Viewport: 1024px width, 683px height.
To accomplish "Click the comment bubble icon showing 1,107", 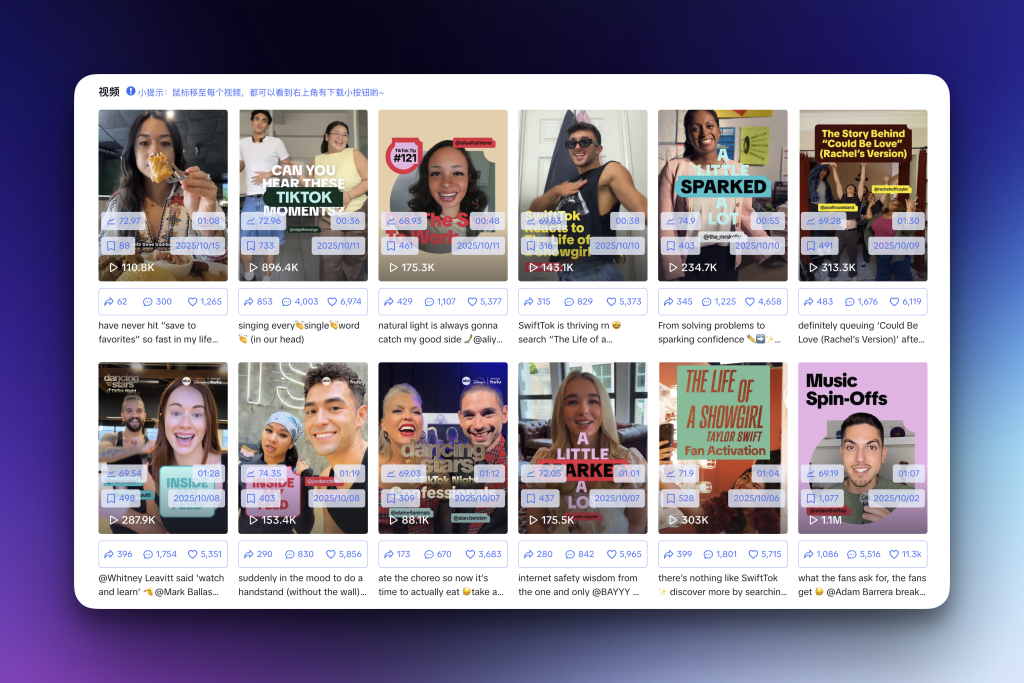I will coord(429,301).
